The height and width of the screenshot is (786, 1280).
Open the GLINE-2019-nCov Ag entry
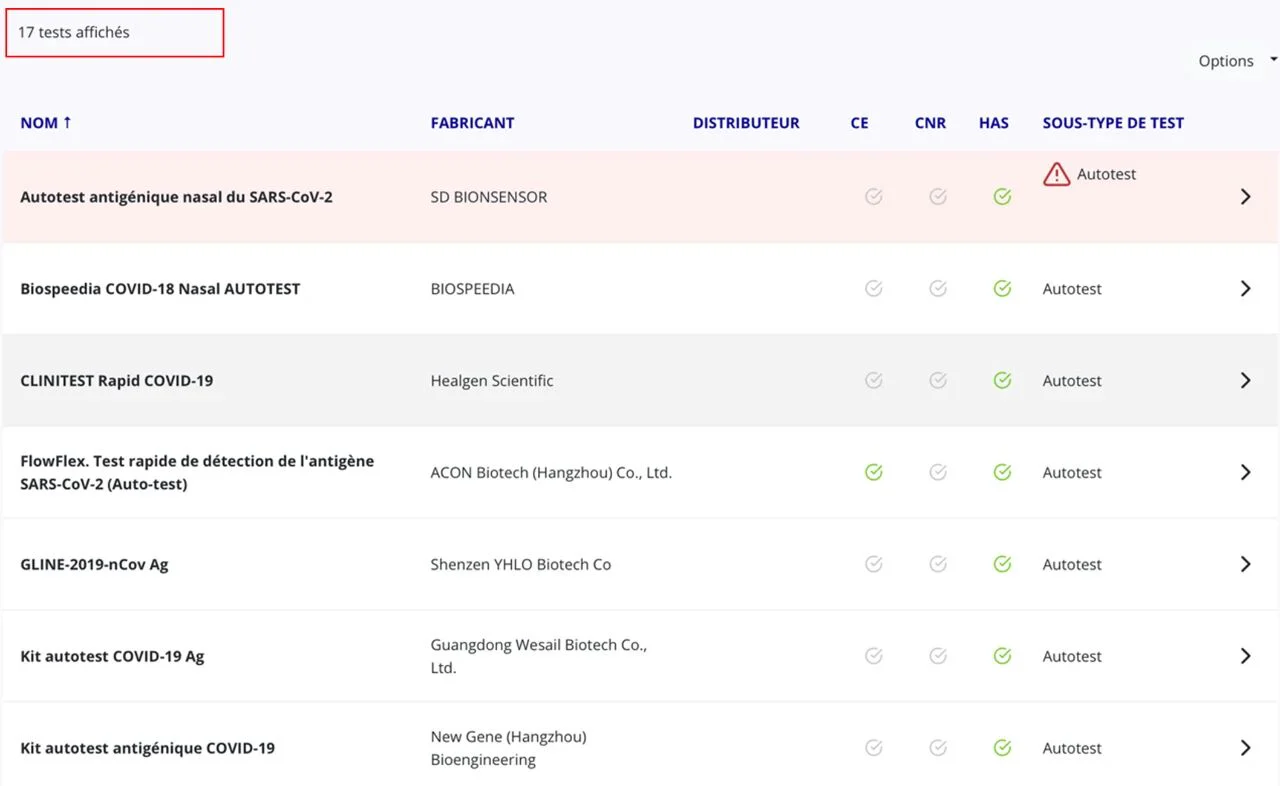94,564
